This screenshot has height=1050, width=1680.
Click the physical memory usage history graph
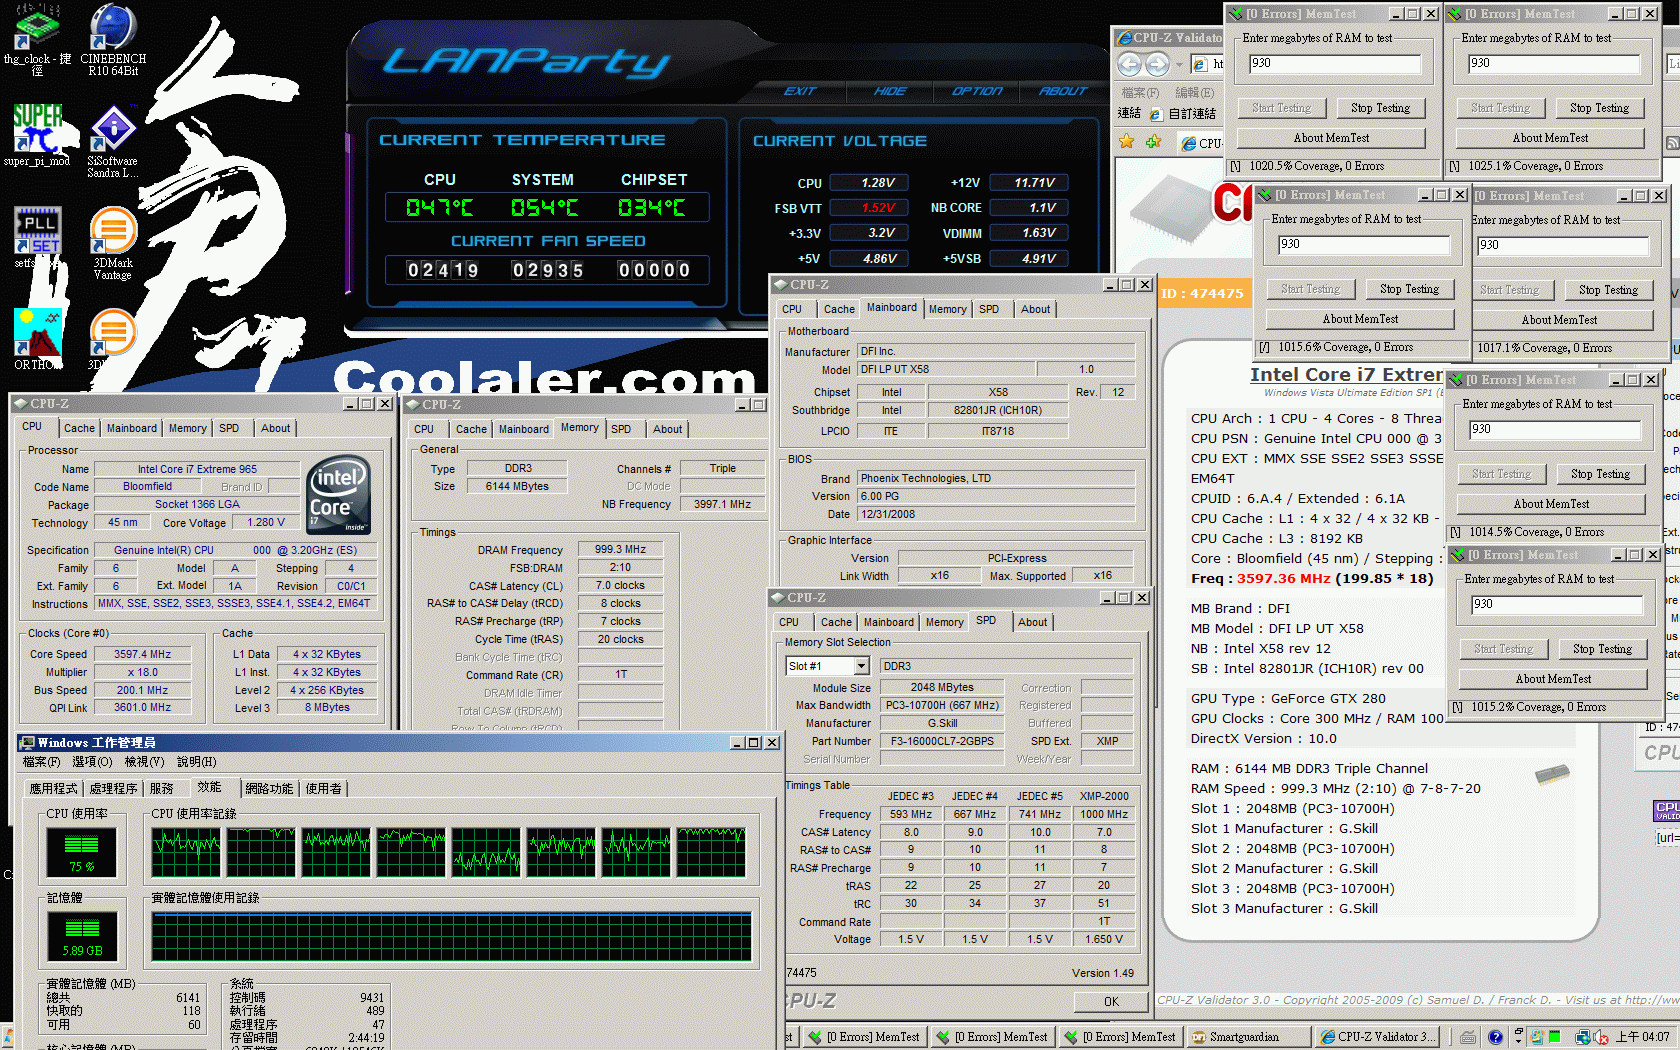(x=451, y=937)
